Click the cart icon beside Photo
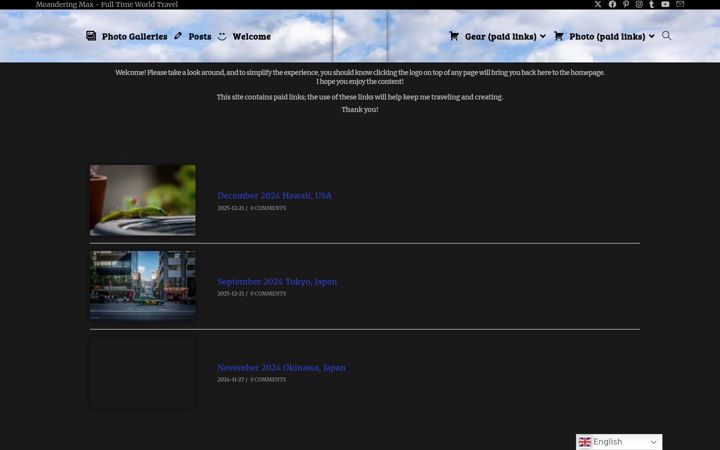Viewport: 720px width, 450px height. pos(558,36)
